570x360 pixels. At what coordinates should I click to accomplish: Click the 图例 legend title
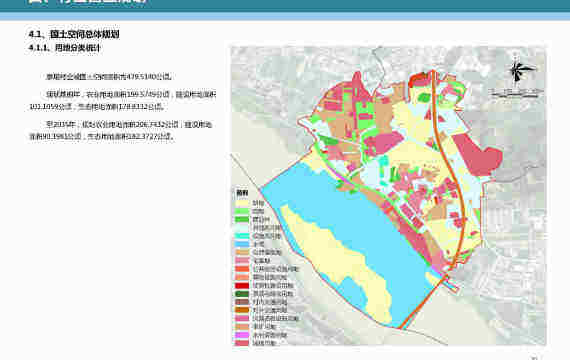coord(242,193)
